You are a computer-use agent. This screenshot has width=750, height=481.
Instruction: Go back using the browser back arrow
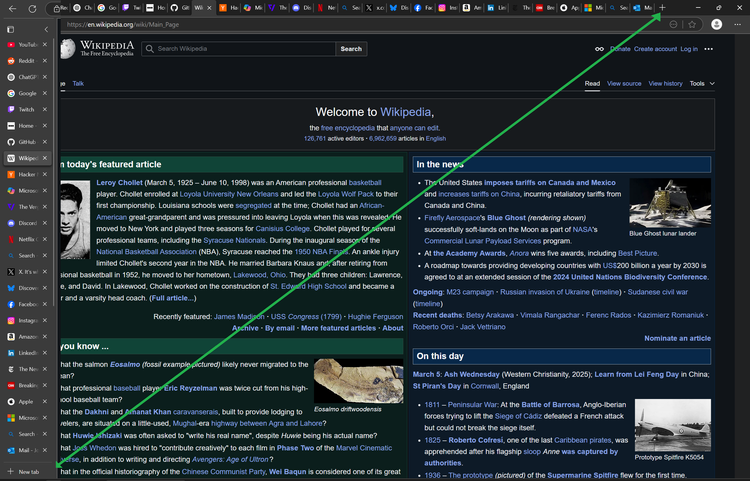(12, 9)
